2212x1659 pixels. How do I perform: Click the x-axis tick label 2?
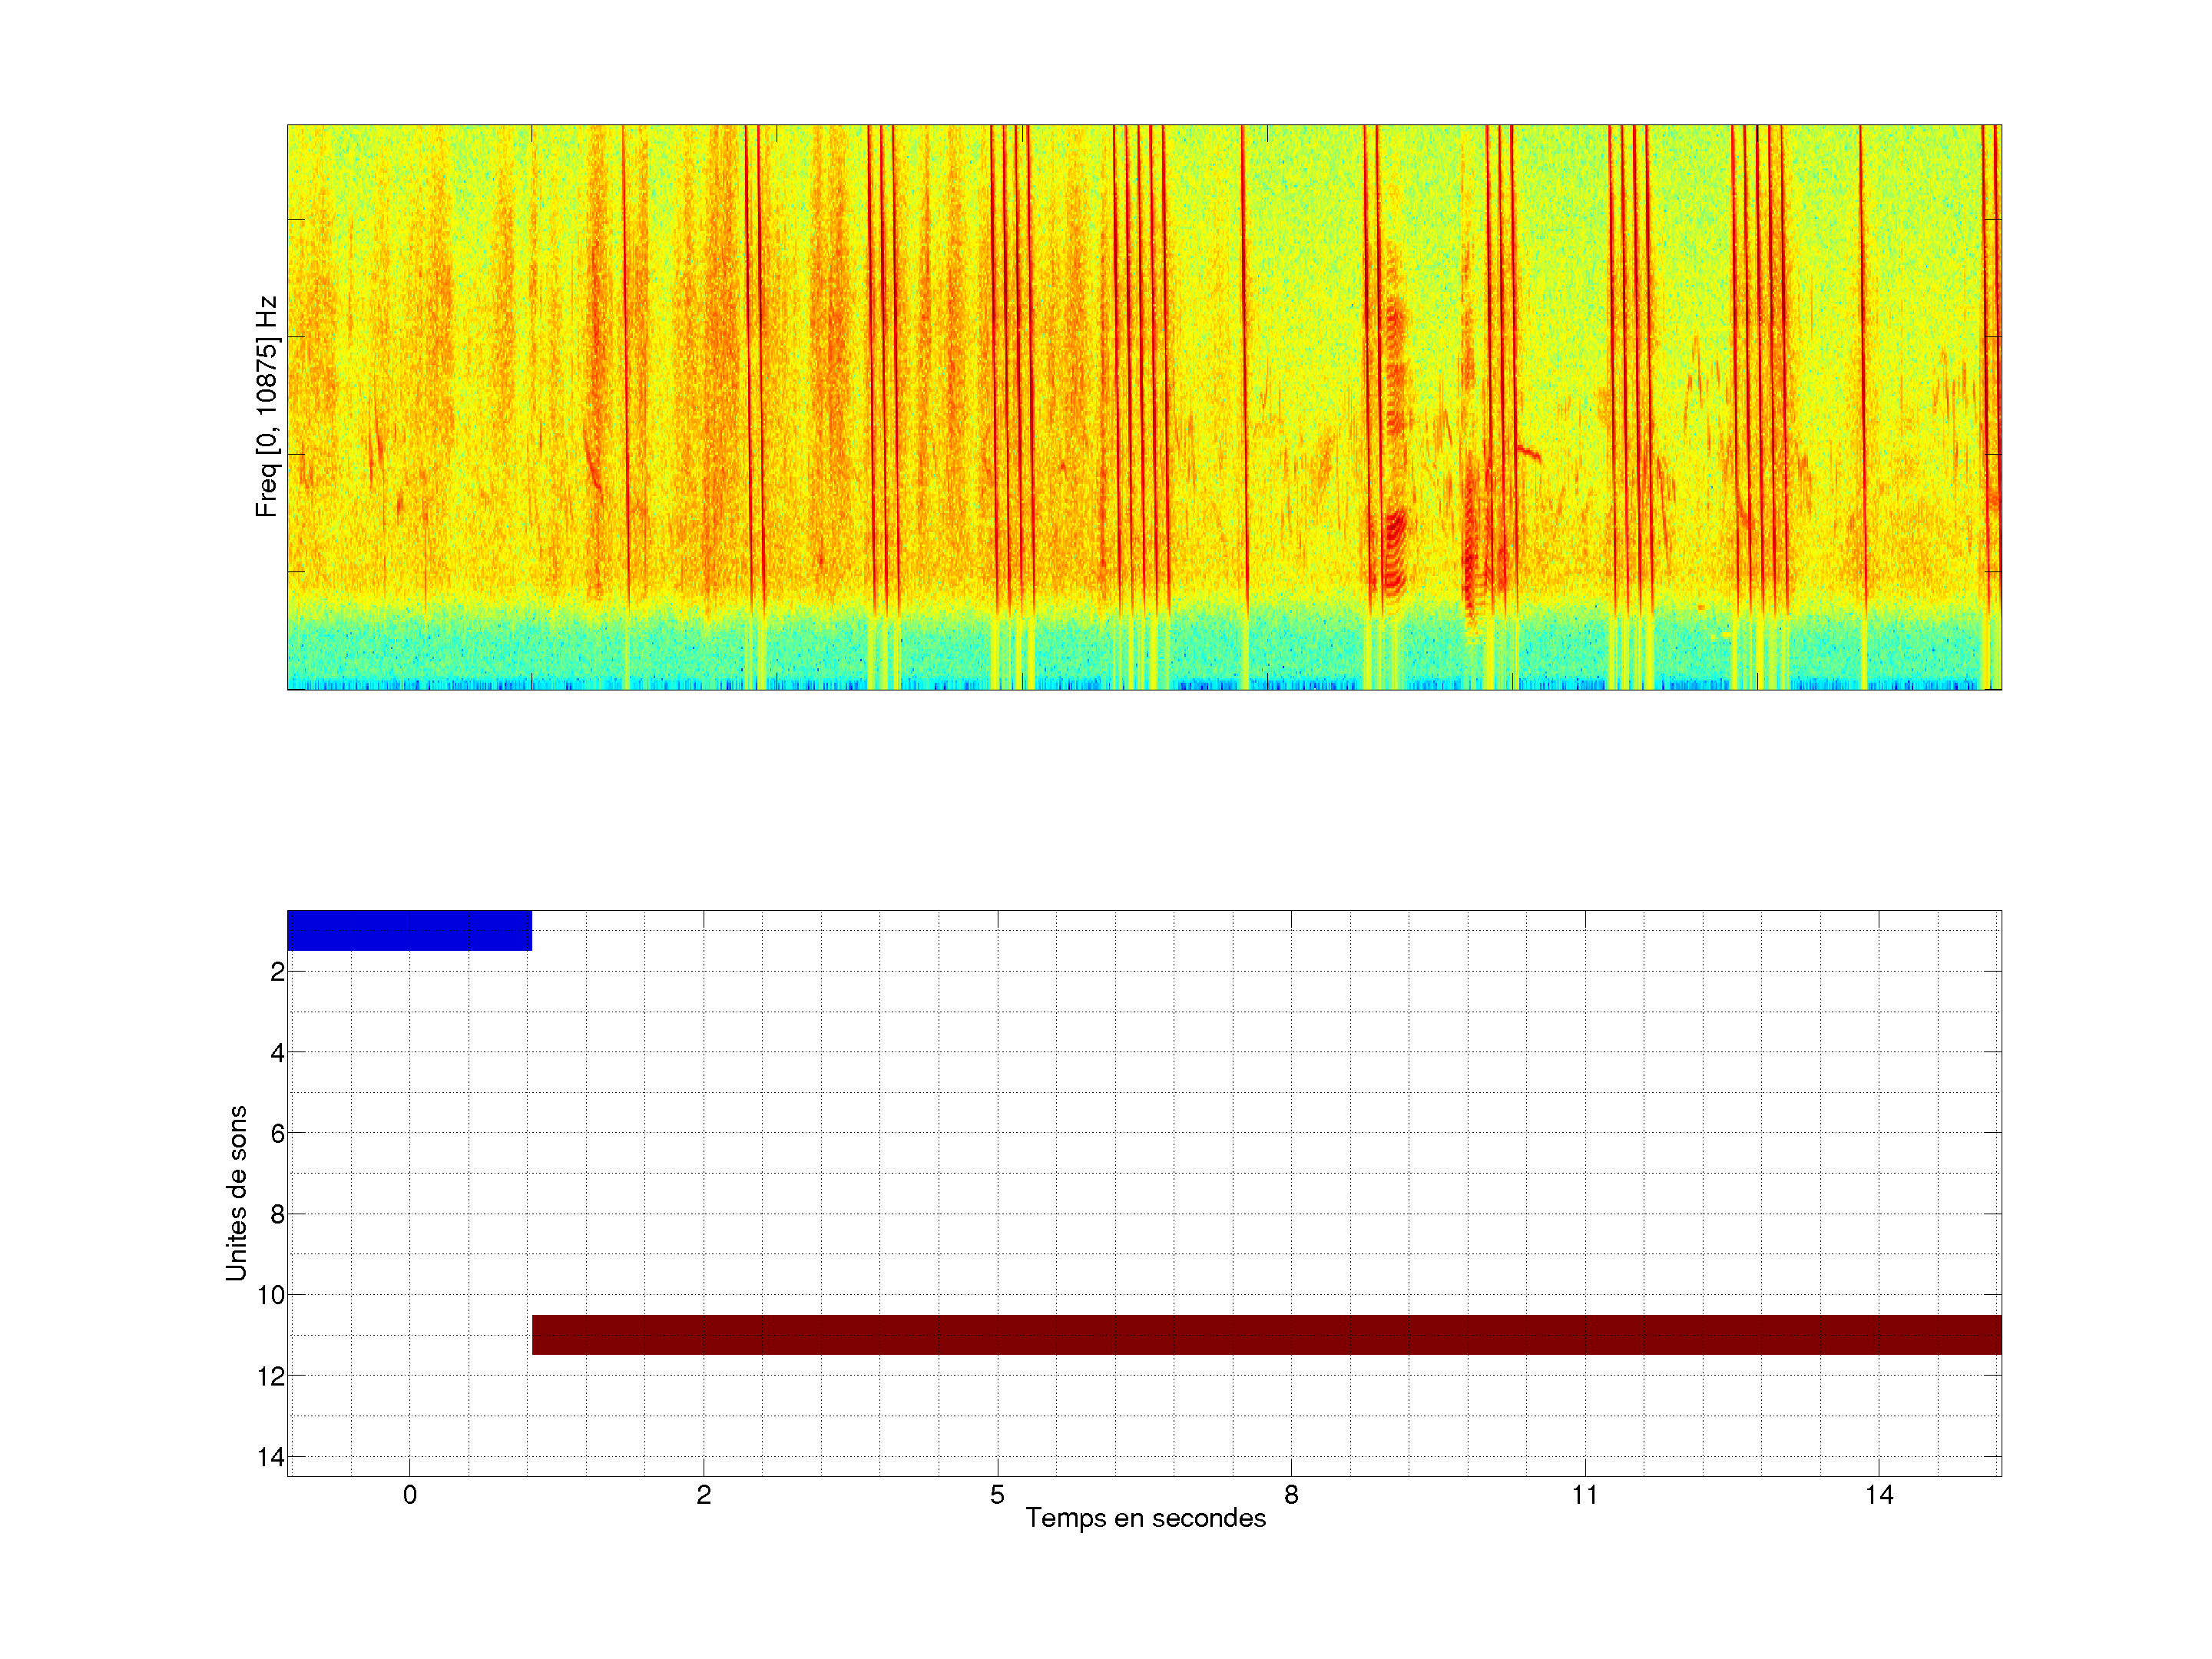click(703, 1495)
